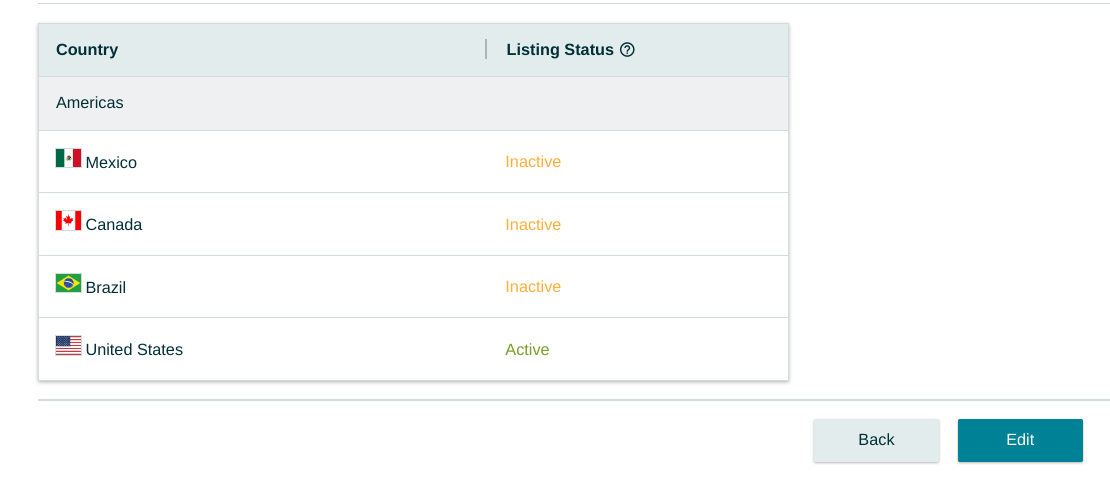Click the Americas region group row
1110x484 pixels.
coord(413,103)
